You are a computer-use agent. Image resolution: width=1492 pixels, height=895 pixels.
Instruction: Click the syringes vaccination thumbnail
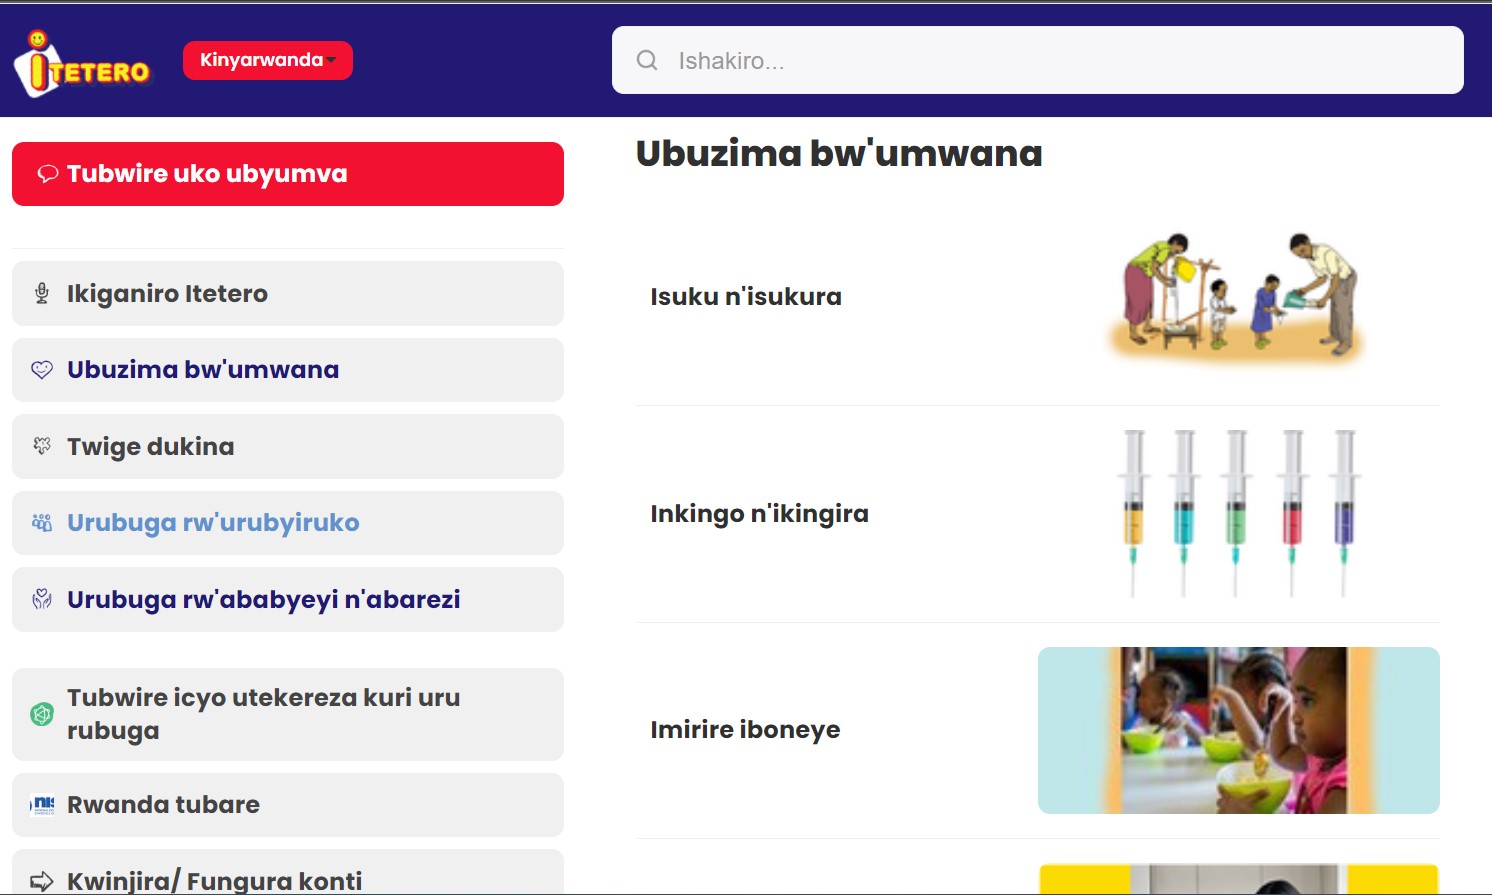pyautogui.click(x=1239, y=514)
